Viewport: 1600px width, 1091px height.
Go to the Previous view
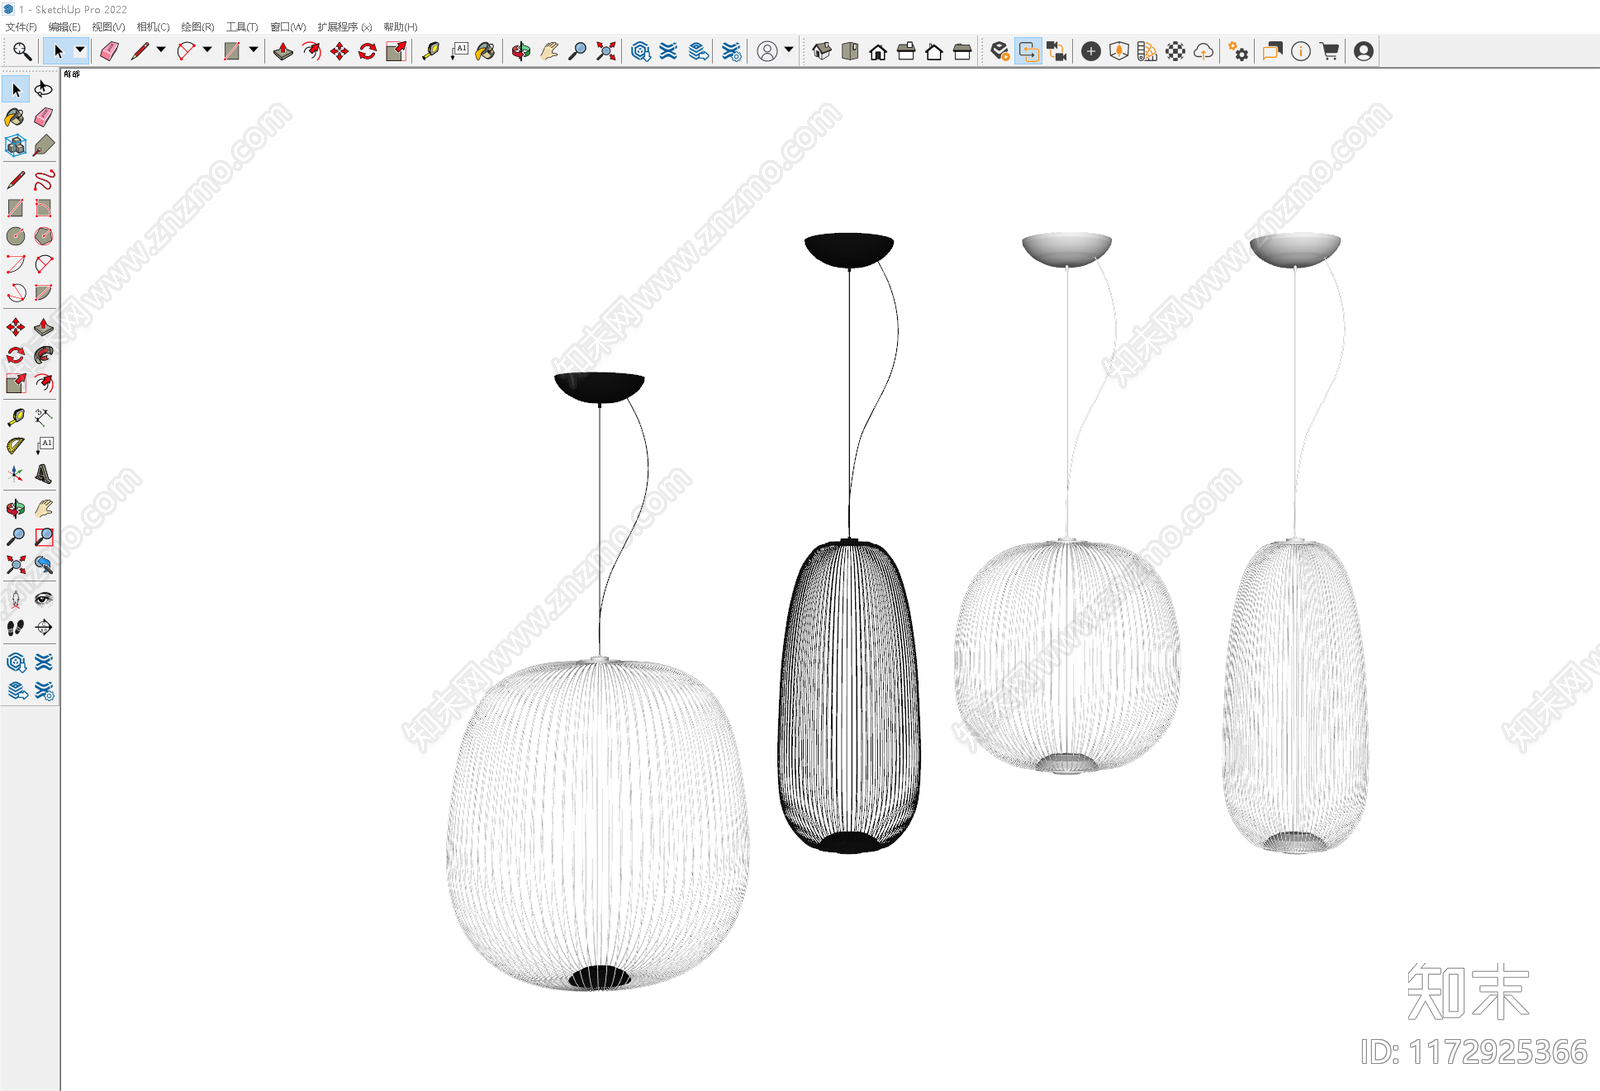tap(43, 565)
